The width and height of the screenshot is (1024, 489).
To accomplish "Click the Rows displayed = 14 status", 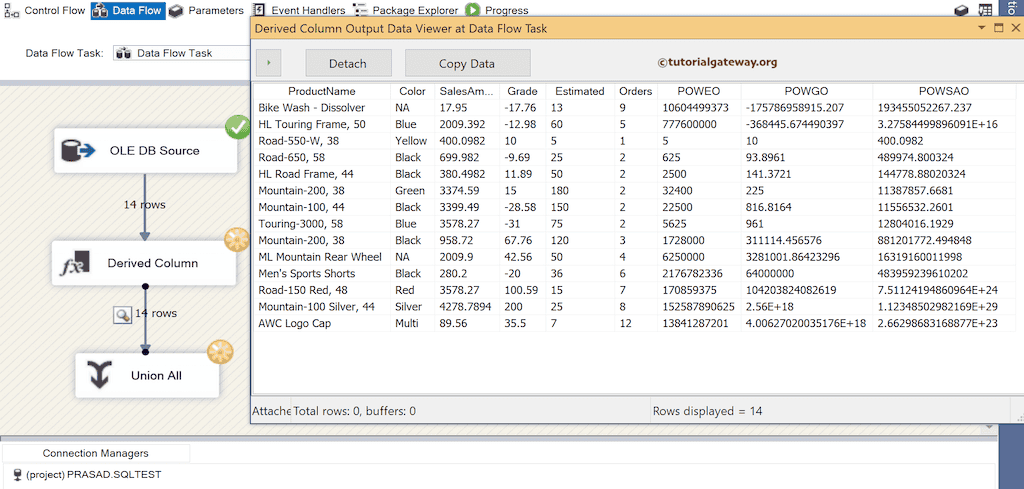I will (707, 411).
